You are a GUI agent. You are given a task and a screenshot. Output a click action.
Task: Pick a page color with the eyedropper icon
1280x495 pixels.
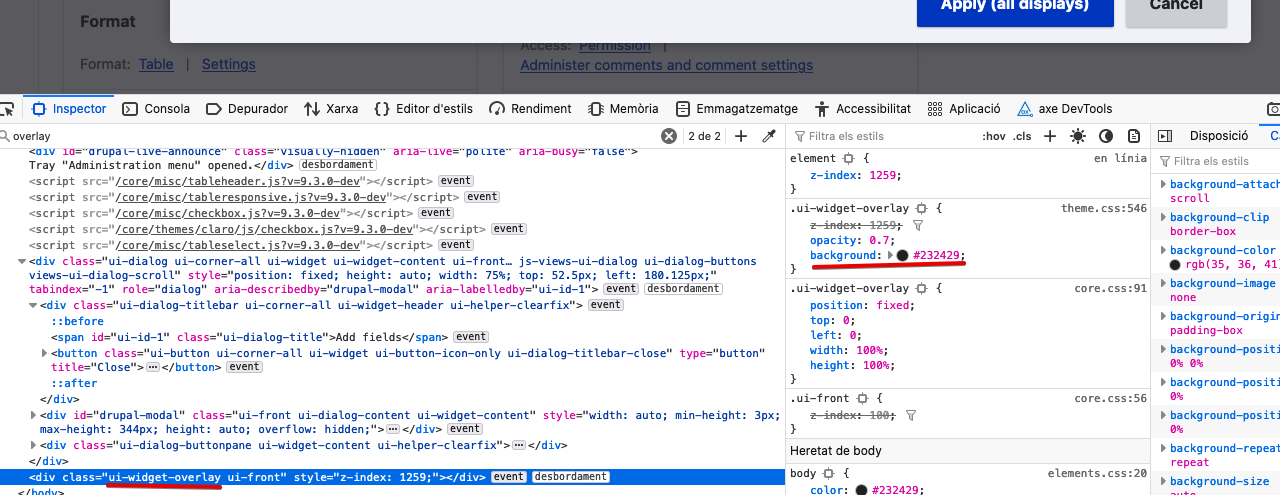click(x=769, y=136)
